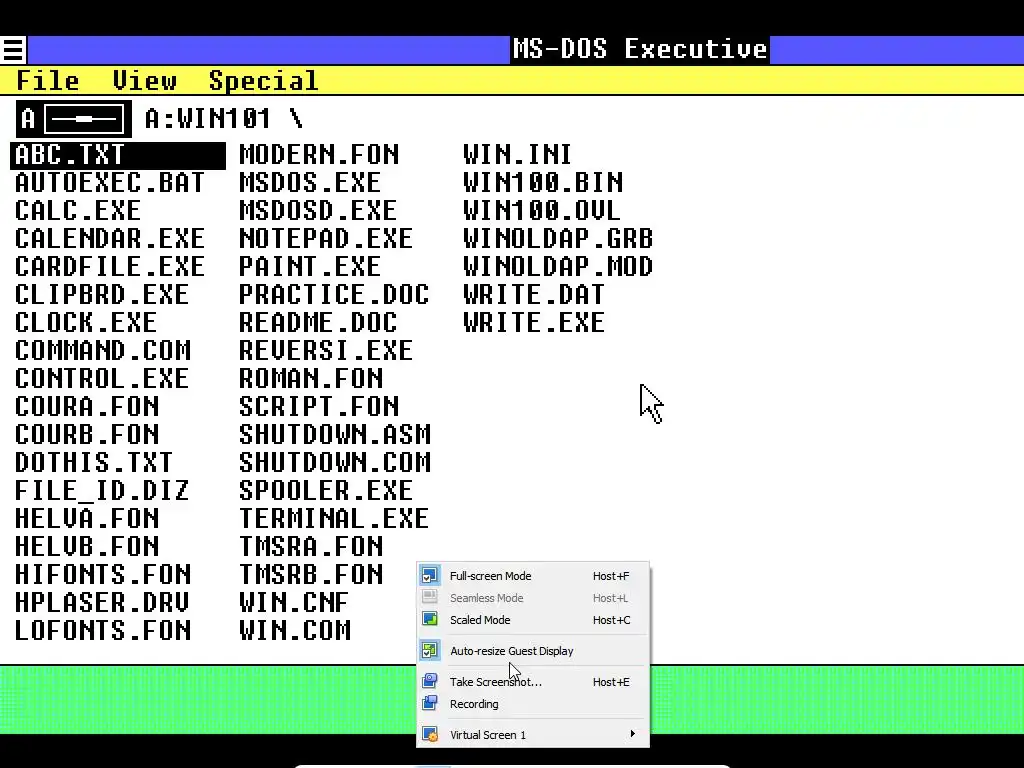Select file WIN.CNF
Screen dimensions: 1024x768
(x=294, y=603)
